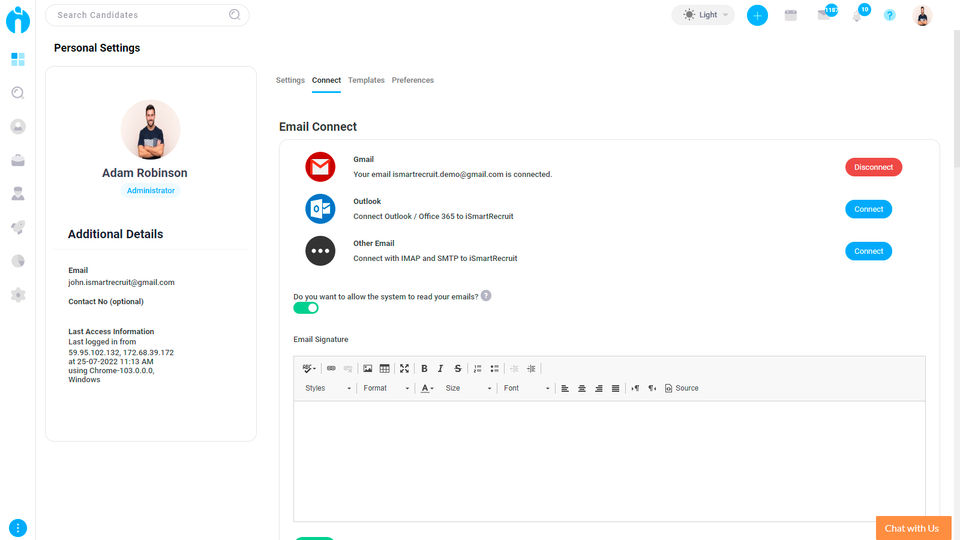960x540 pixels.
Task: Open the mail inbox icon with badge
Action: 825,14
